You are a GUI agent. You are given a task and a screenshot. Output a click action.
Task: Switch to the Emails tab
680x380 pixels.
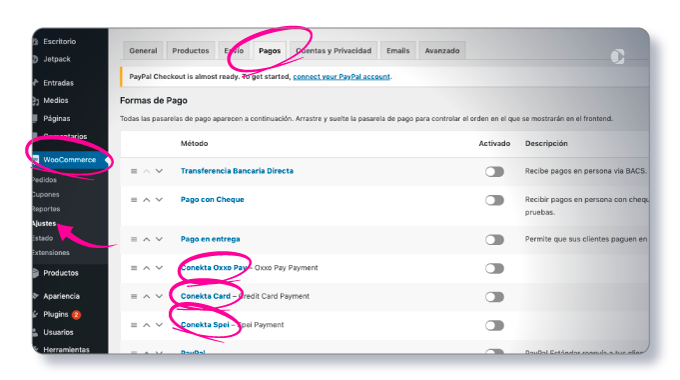[x=398, y=51]
